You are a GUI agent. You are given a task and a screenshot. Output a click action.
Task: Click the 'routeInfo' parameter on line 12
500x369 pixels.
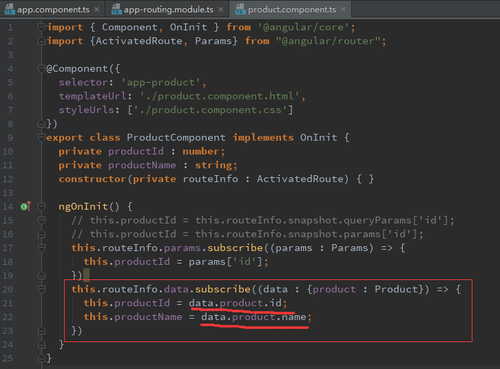click(210, 179)
